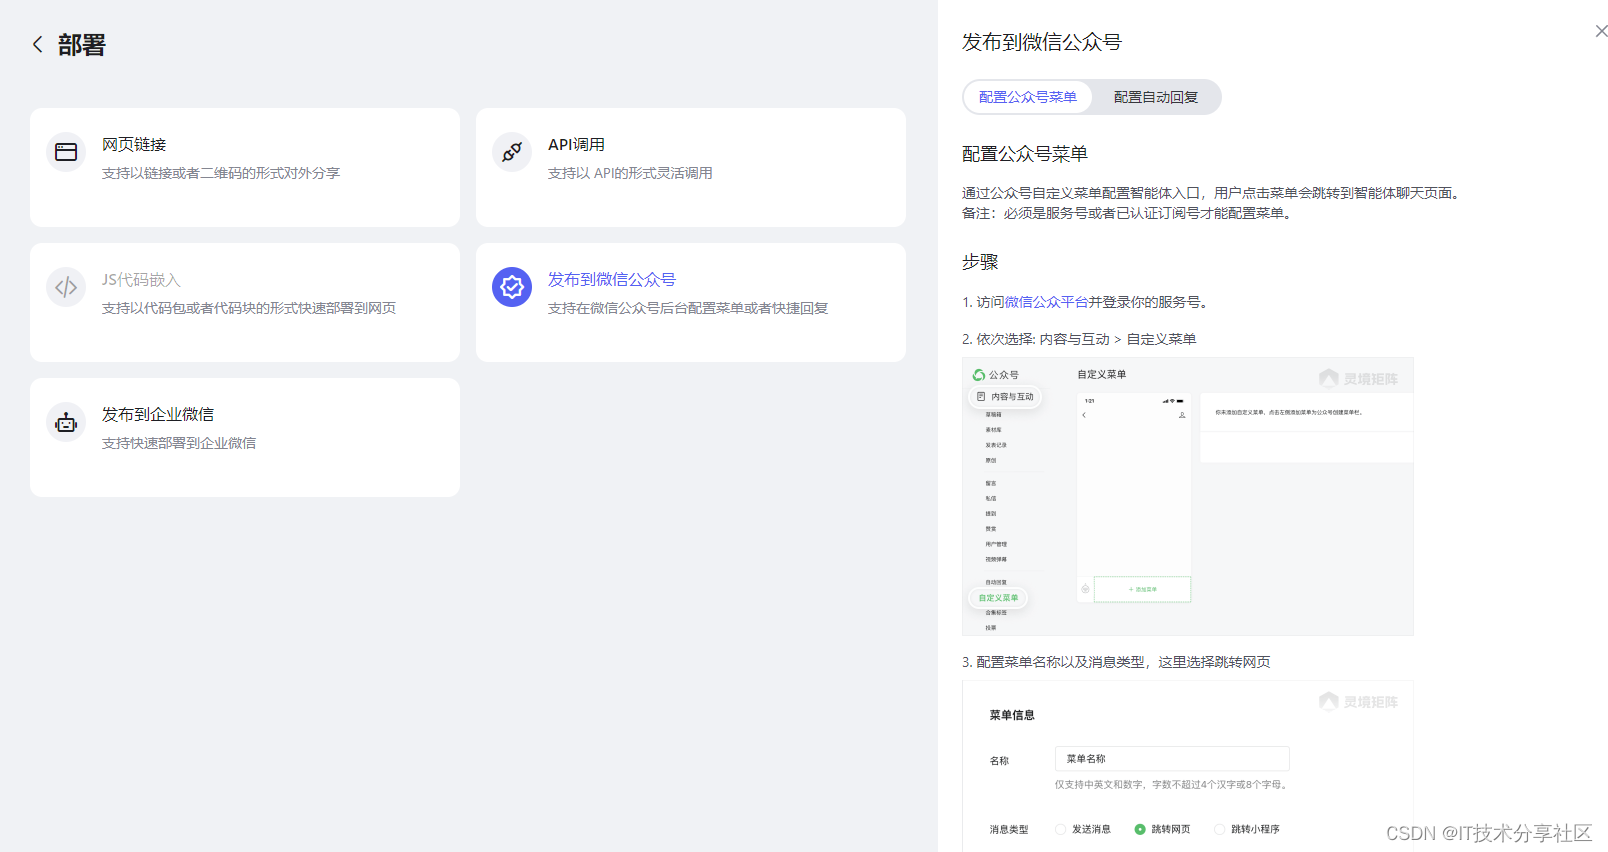Select JS代码嵌入 deployment card title
Viewport: 1608px width, 852px height.
(x=141, y=280)
